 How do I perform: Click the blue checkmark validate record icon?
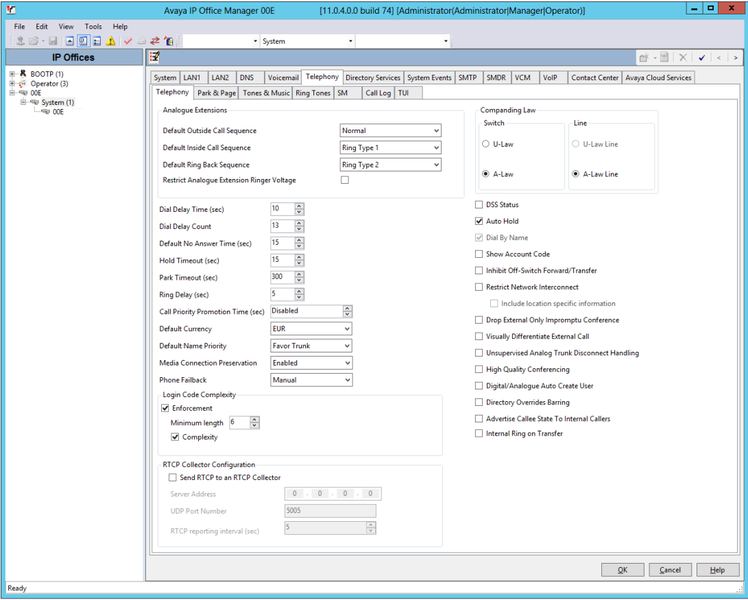[x=701, y=58]
